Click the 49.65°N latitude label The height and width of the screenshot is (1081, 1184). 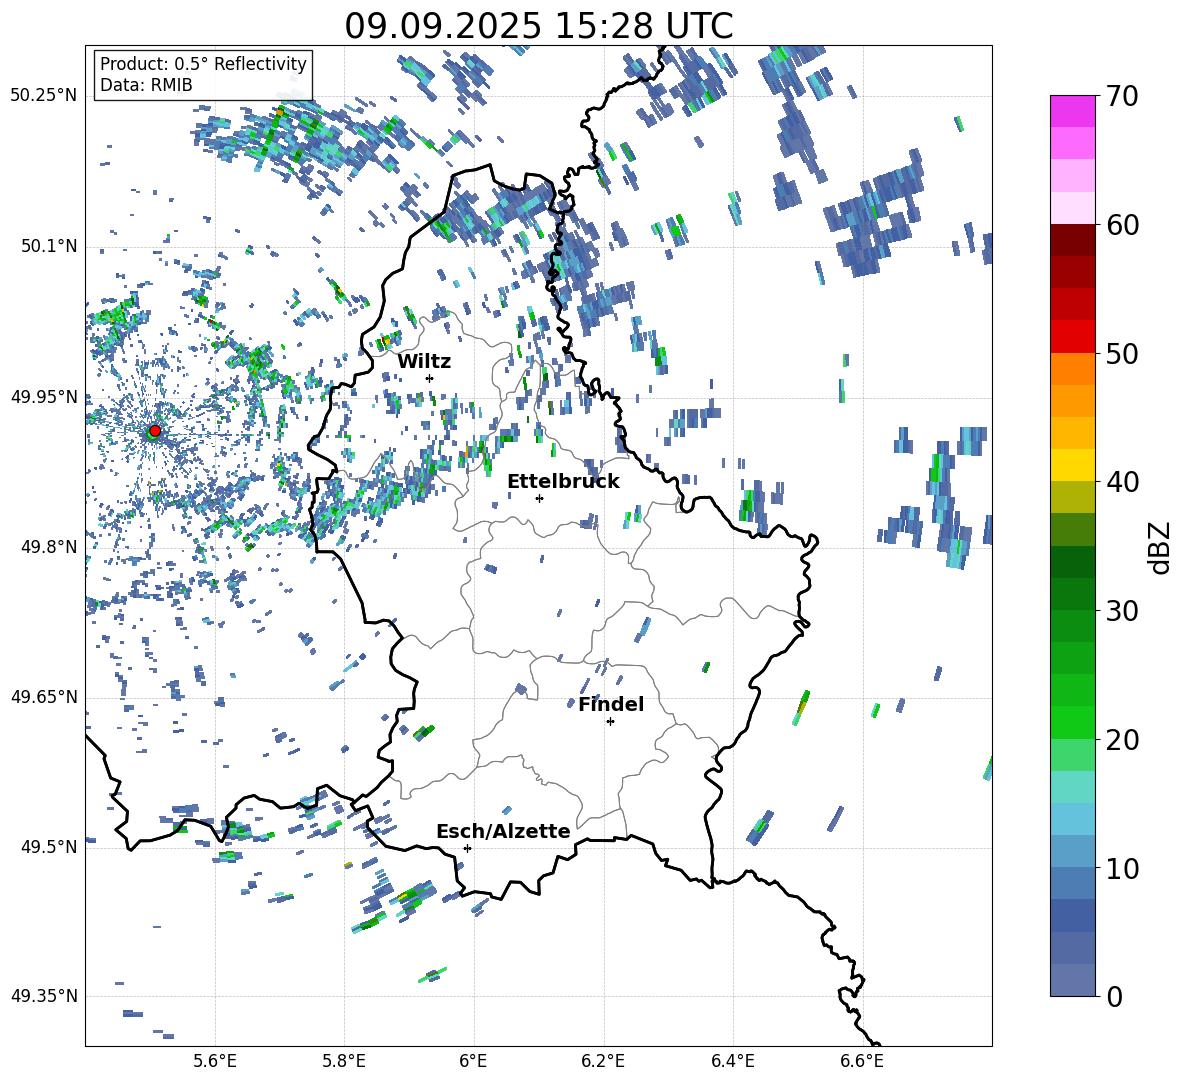coord(44,697)
